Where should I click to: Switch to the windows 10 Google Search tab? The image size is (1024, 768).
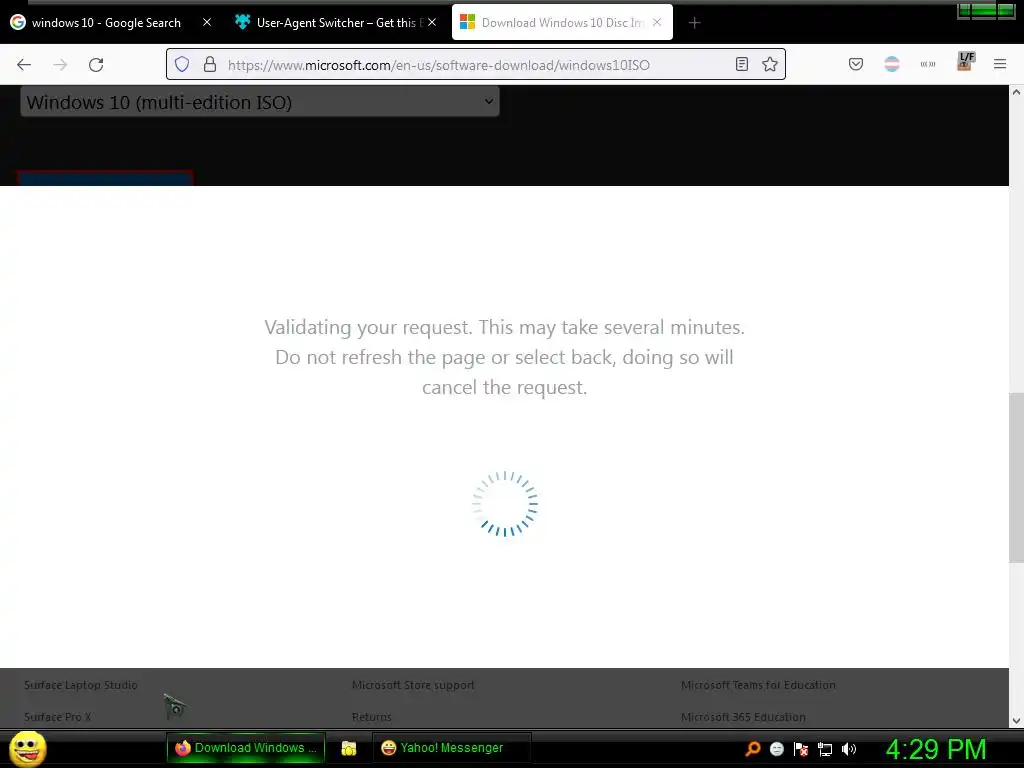tap(106, 23)
